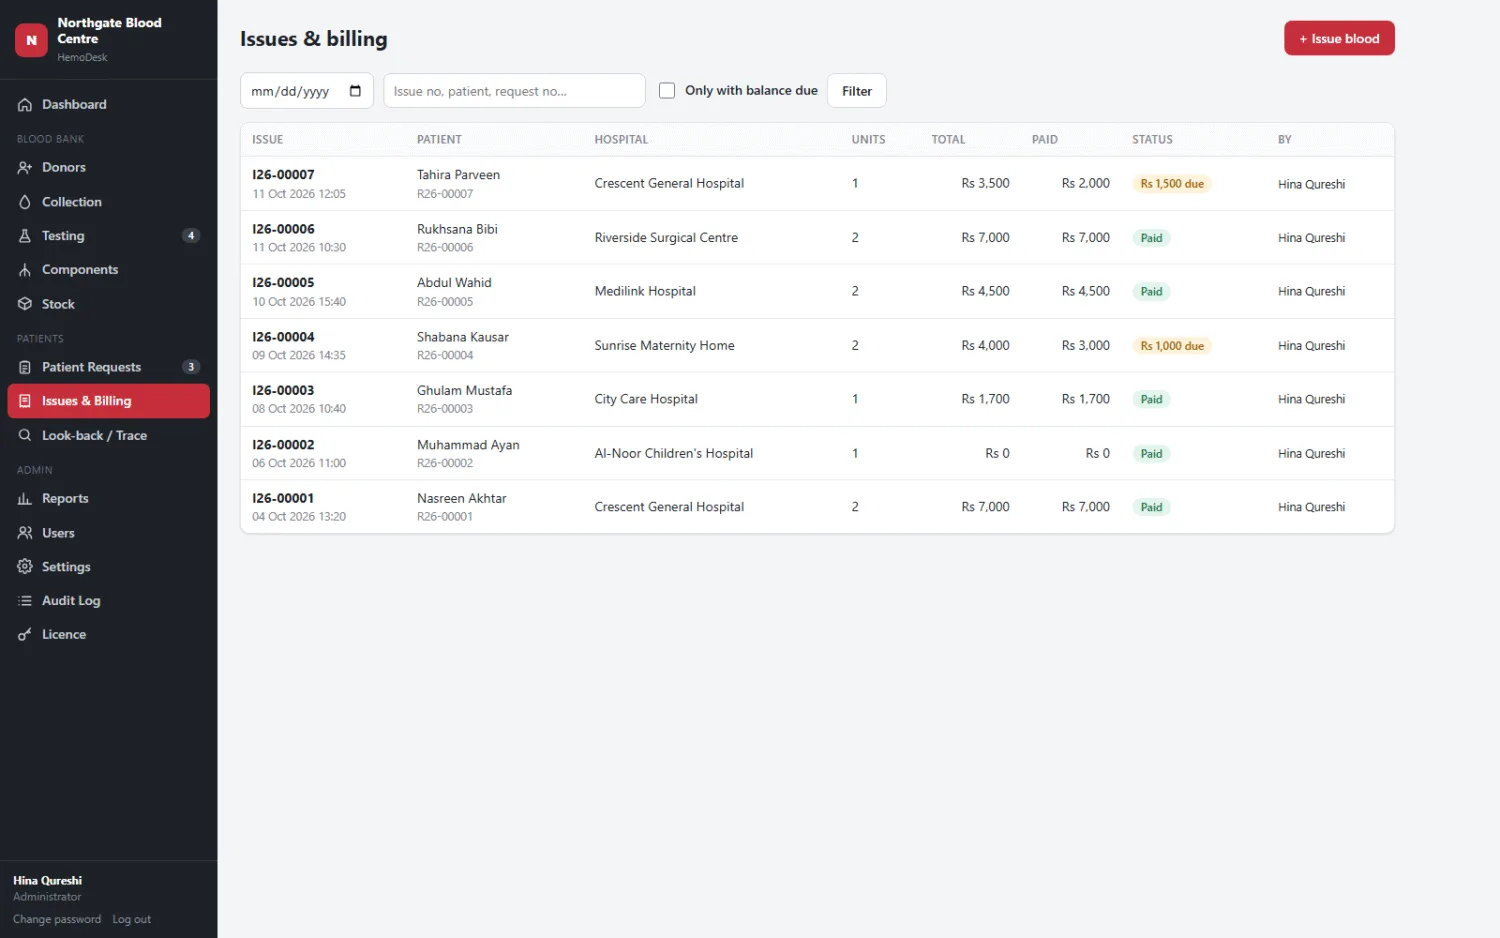Tick the Only with balance due checkbox

667,91
